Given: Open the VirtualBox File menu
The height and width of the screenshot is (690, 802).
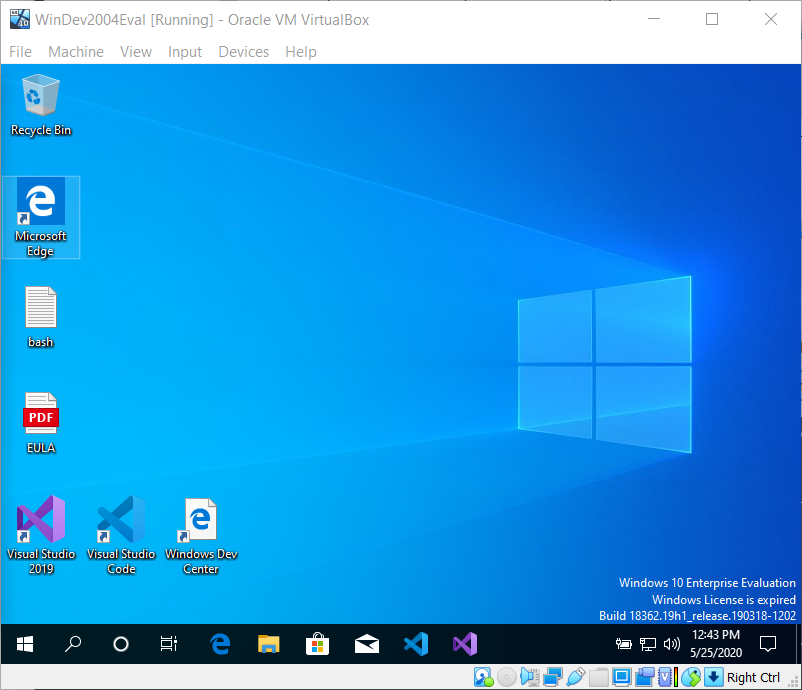Looking at the screenshot, I should point(20,52).
